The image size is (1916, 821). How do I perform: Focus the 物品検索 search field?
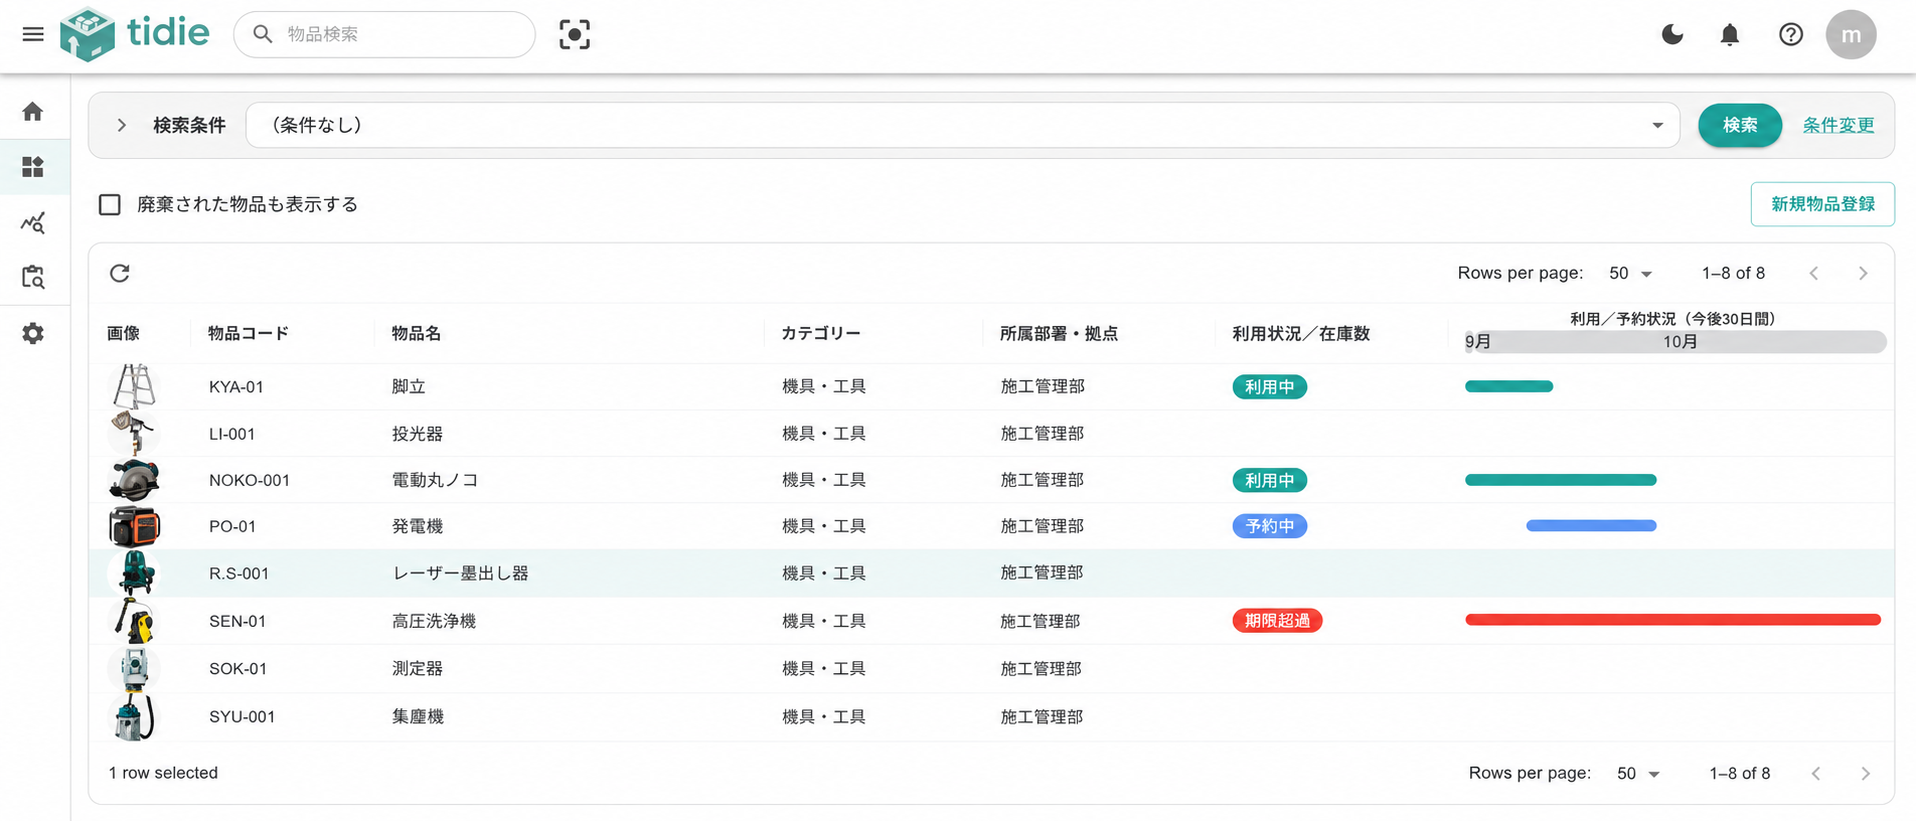pyautogui.click(x=385, y=34)
